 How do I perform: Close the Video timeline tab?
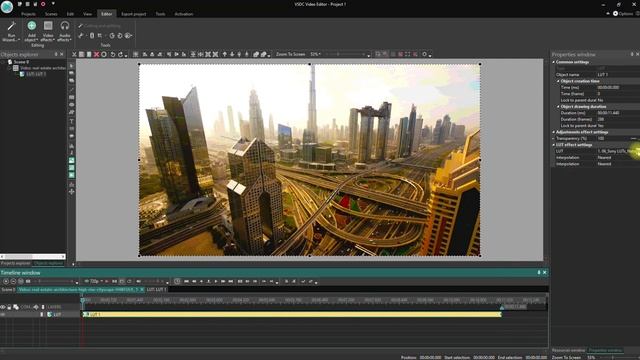coord(142,289)
